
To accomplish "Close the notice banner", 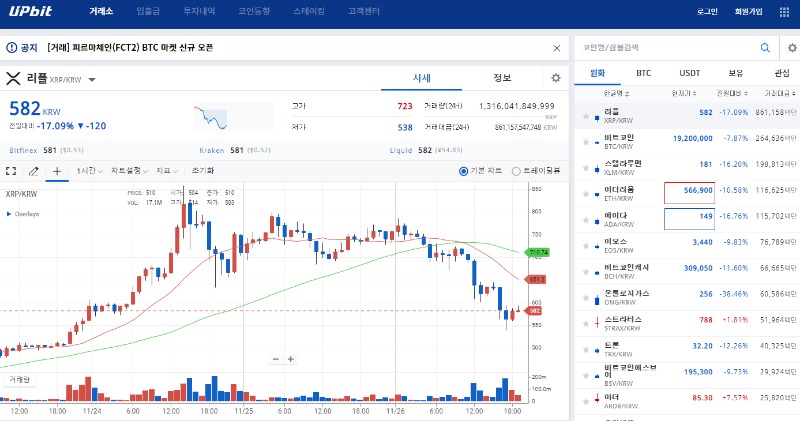I will coord(557,48).
